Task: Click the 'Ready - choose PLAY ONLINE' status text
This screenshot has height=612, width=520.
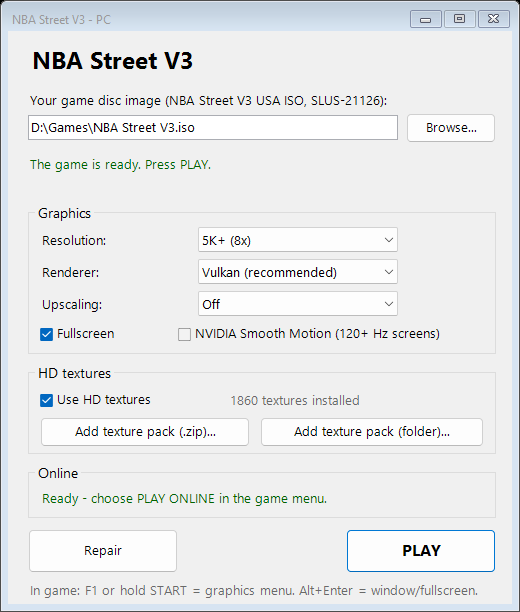Action: 184,498
